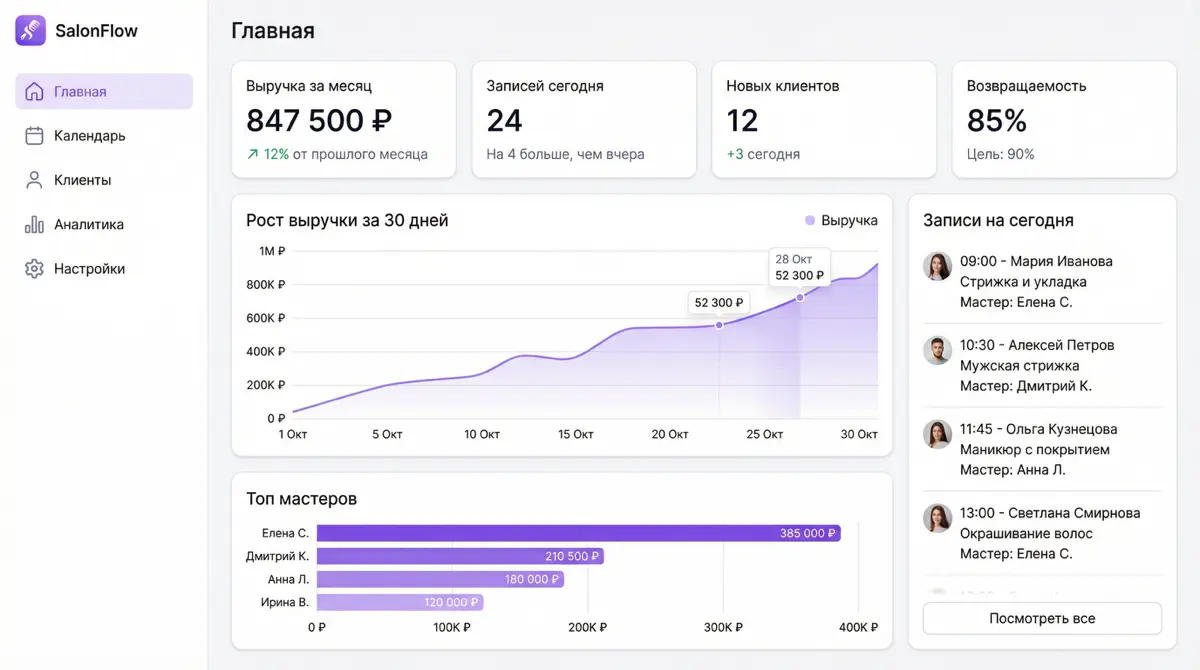Select the Клиенты person icon
The width and height of the screenshot is (1200, 670).
point(34,180)
